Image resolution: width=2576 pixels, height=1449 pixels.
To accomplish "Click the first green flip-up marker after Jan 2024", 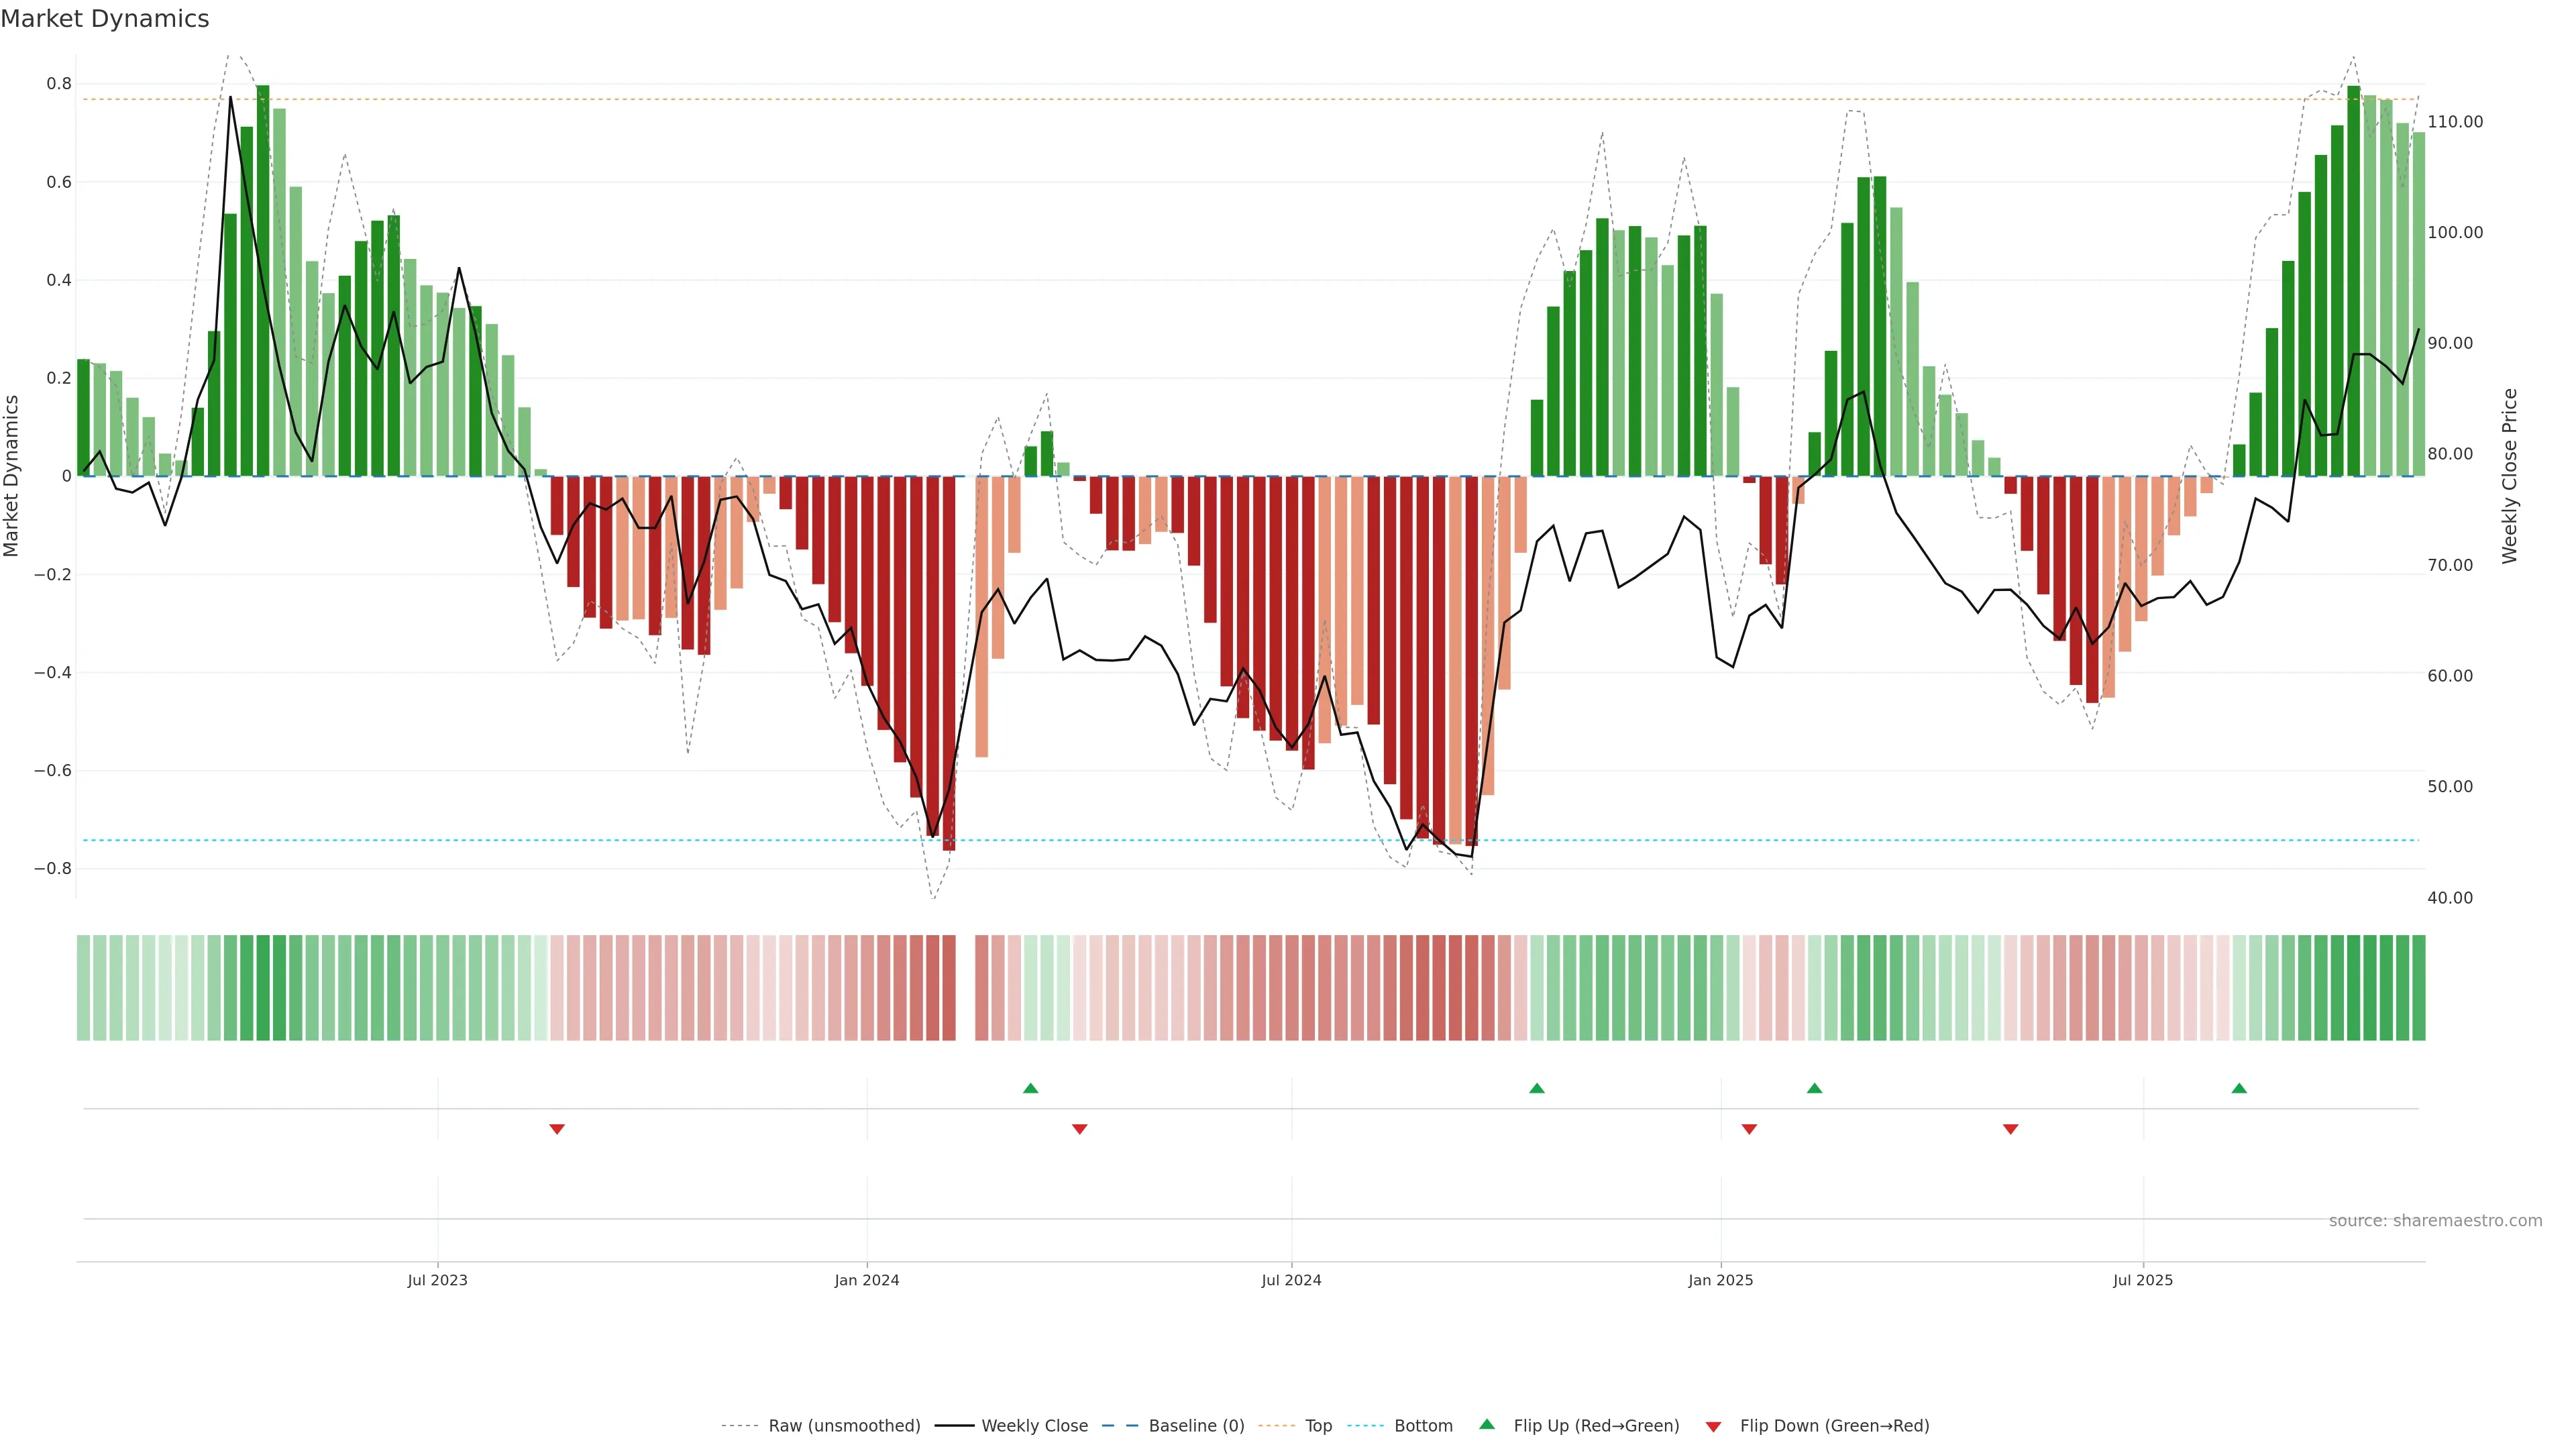I will tap(1031, 1088).
